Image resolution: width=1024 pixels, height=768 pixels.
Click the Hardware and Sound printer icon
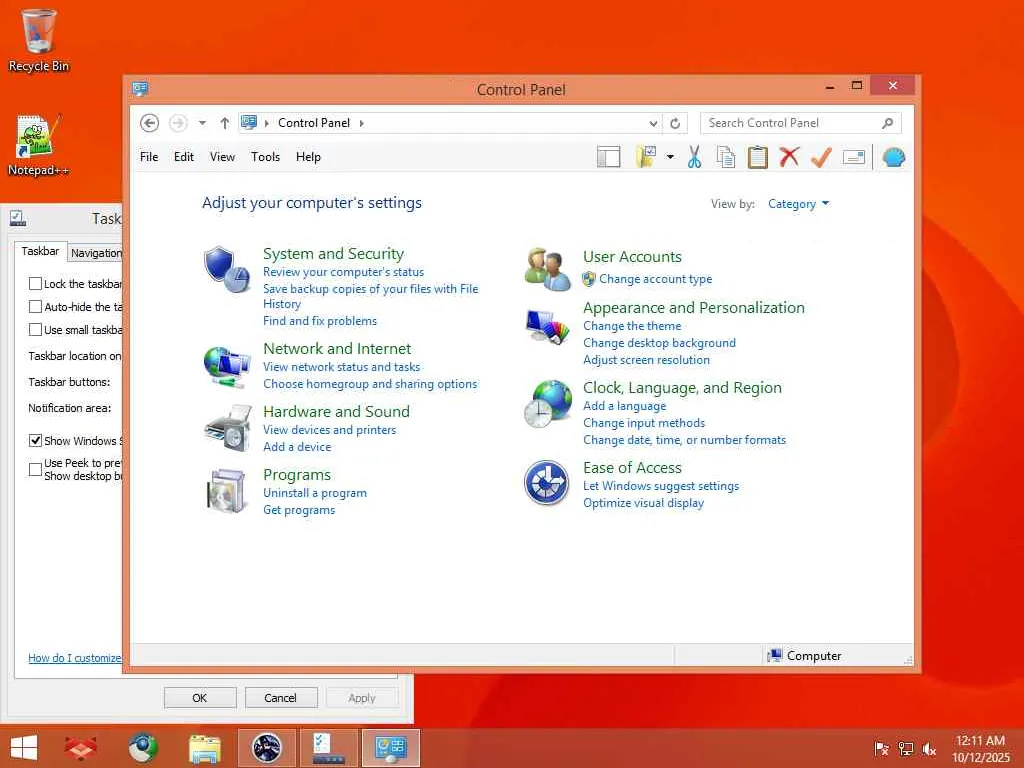tap(227, 428)
